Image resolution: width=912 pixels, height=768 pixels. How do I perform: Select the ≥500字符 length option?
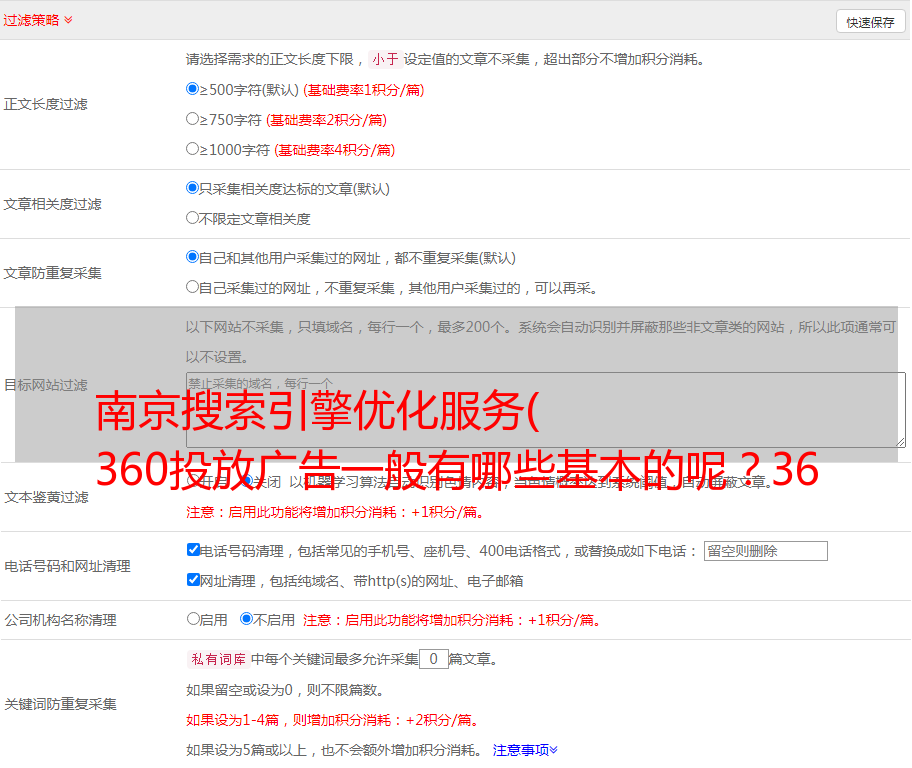click(x=192, y=88)
